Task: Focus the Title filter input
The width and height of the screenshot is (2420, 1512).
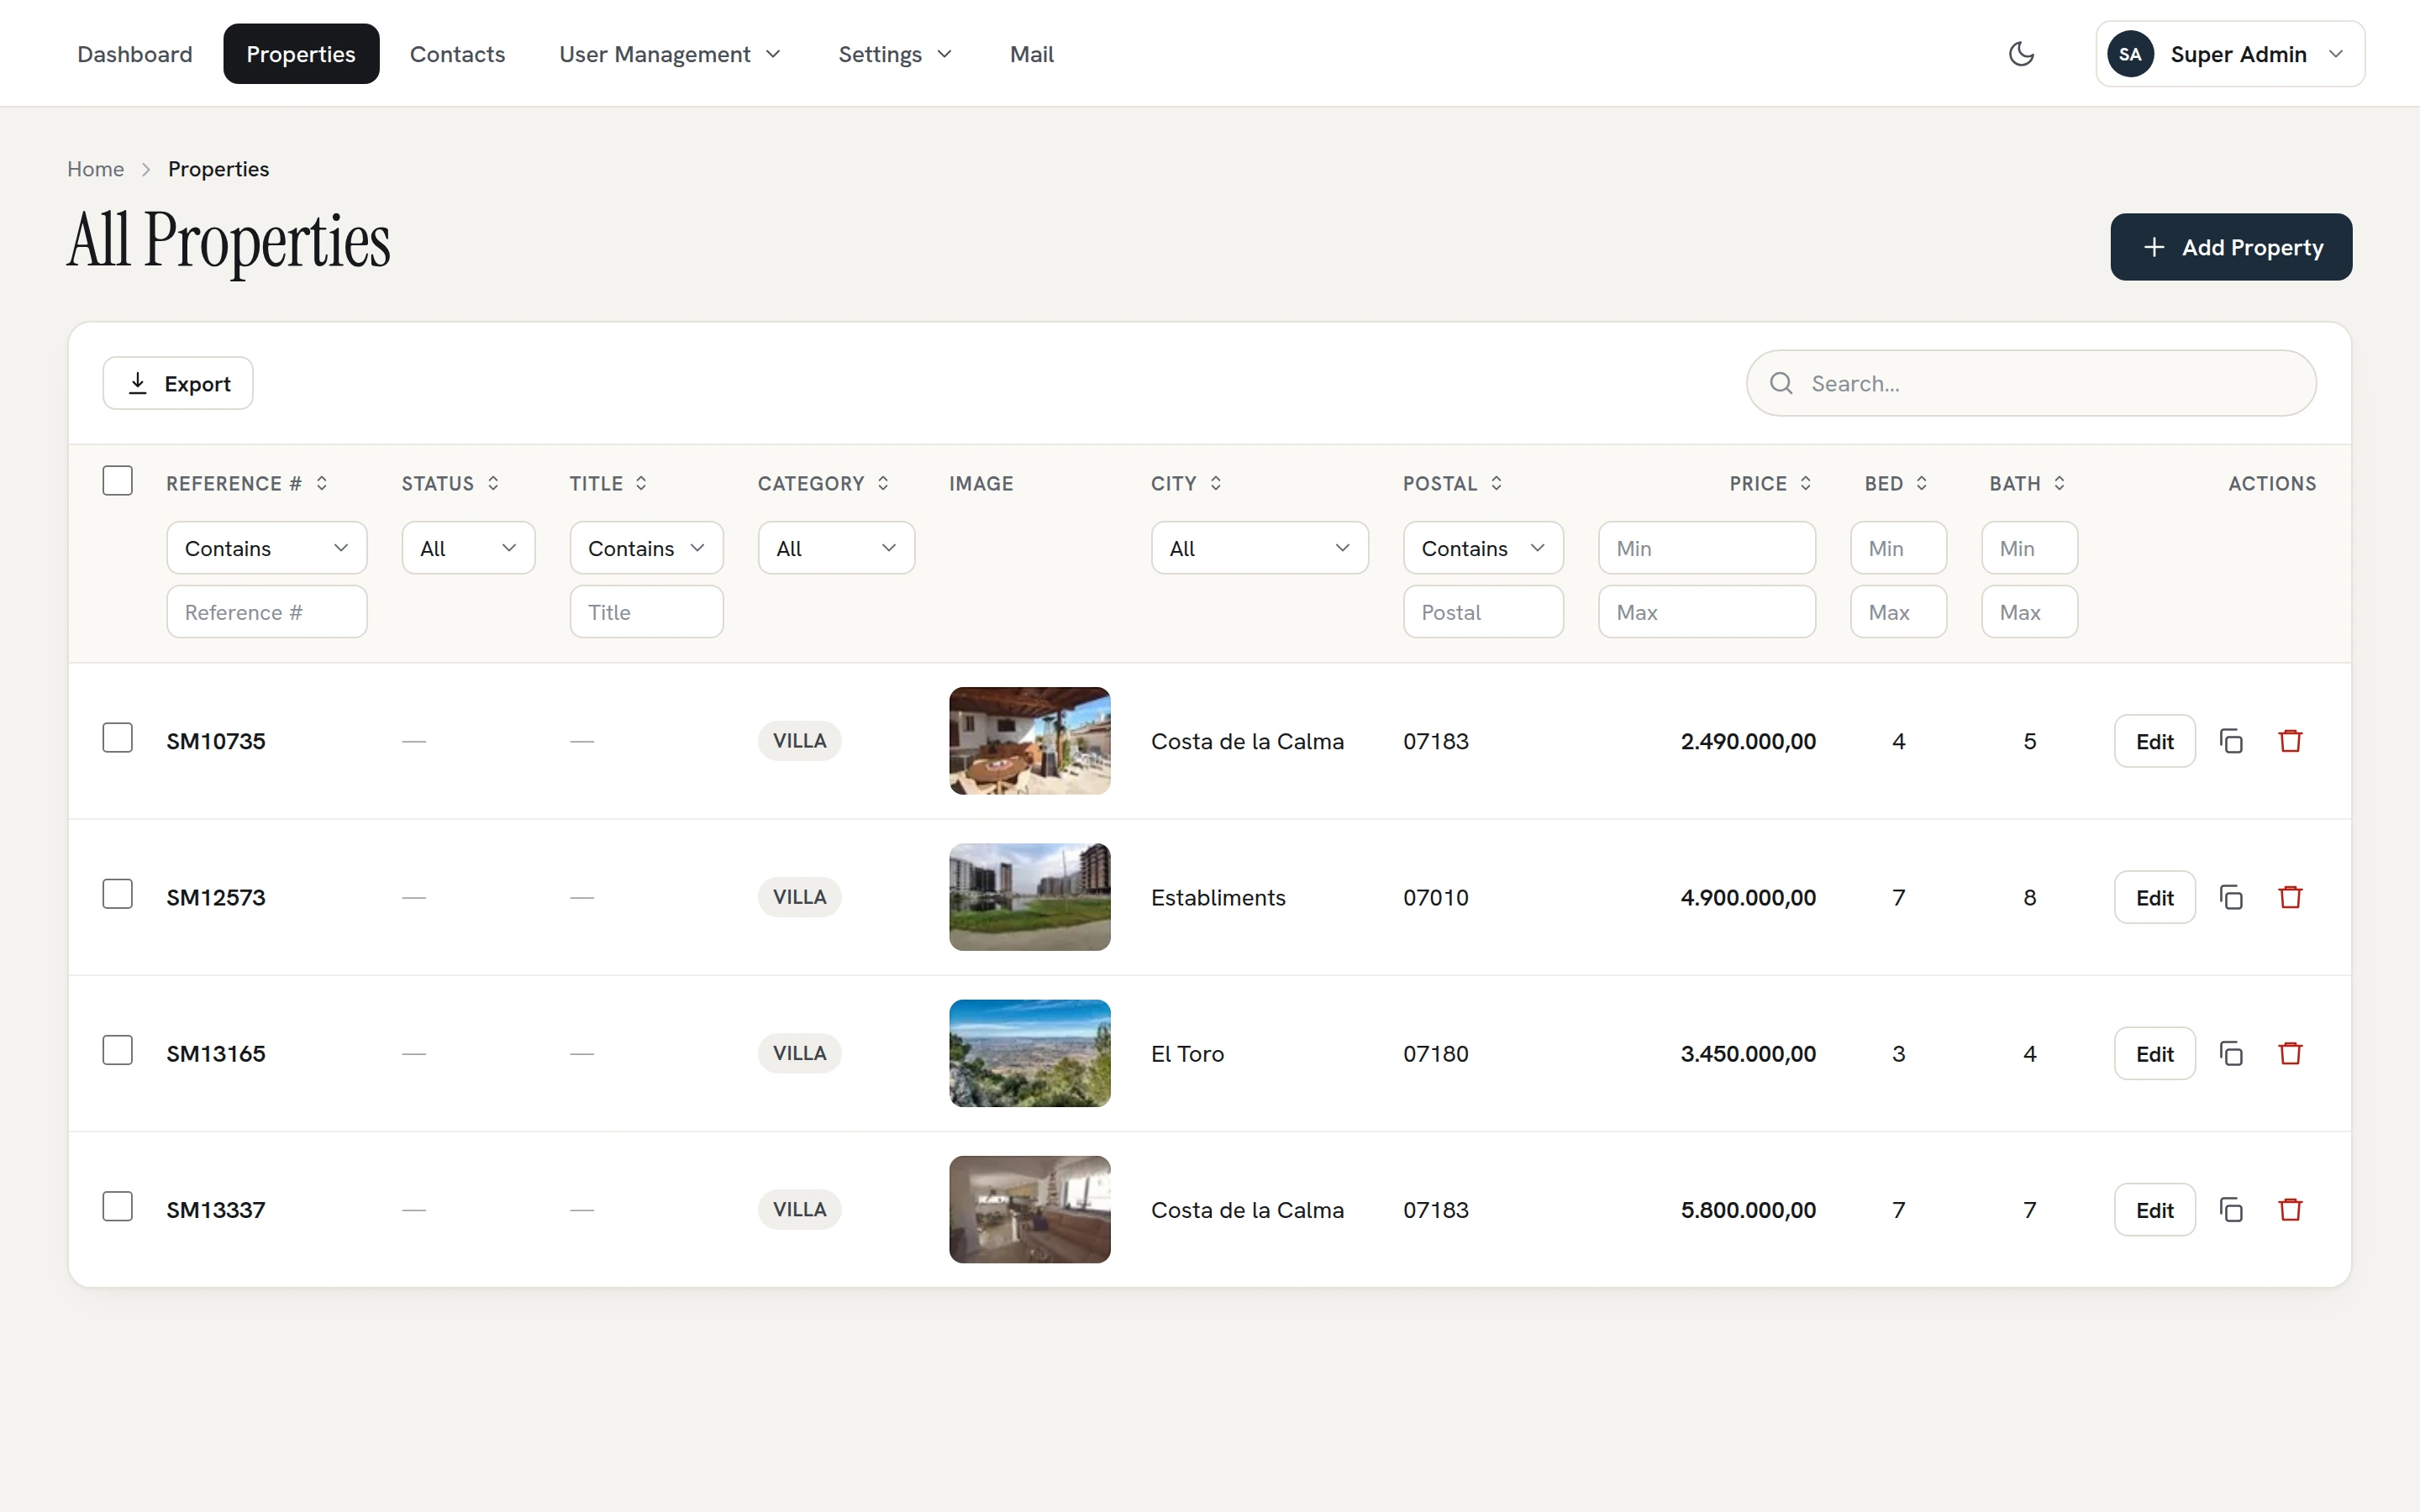Action: pos(646,612)
